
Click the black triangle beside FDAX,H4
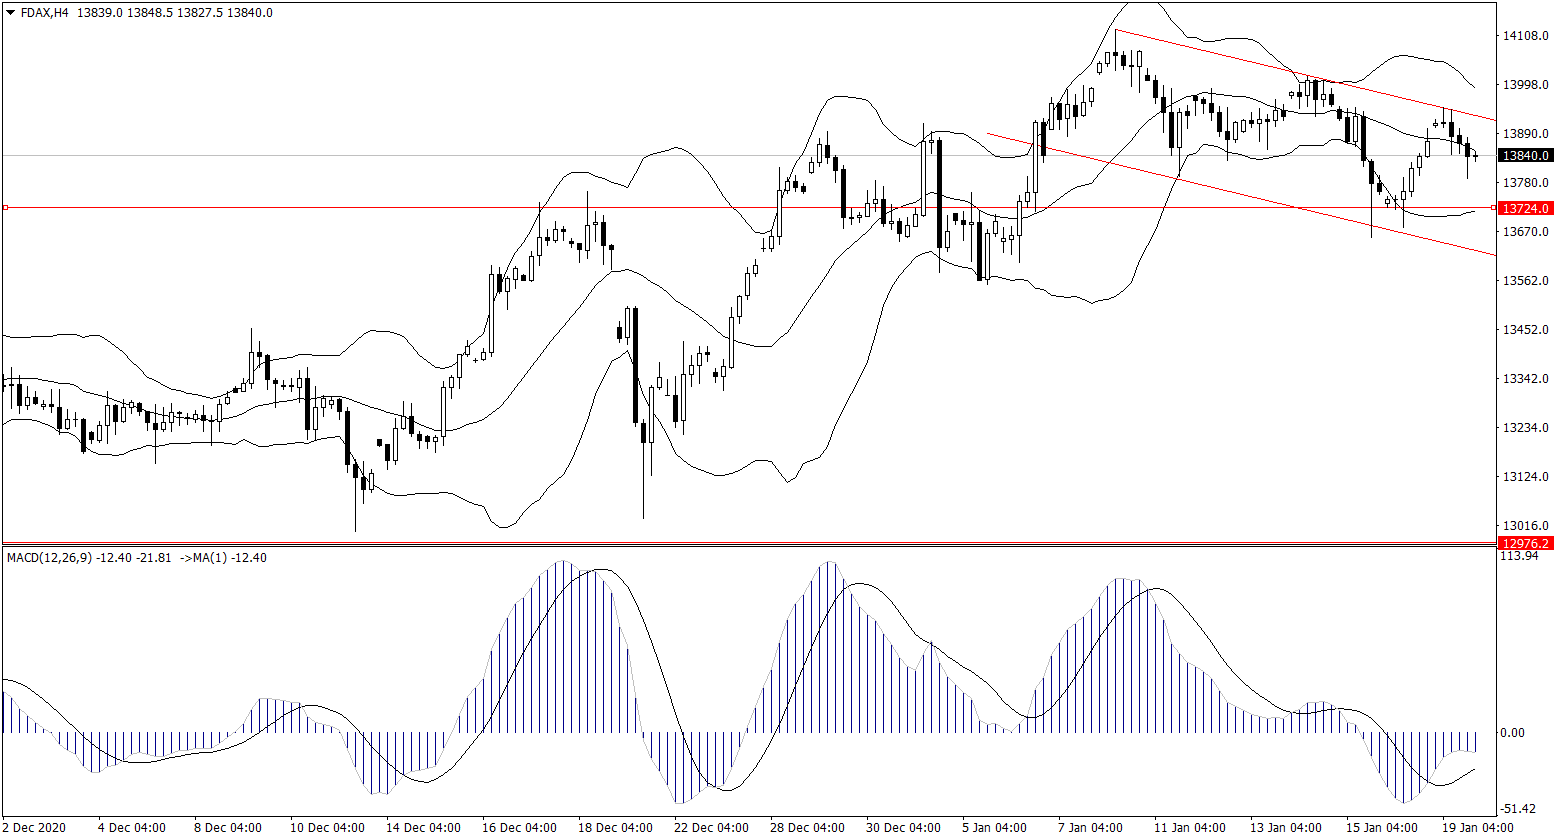pyautogui.click(x=10, y=13)
